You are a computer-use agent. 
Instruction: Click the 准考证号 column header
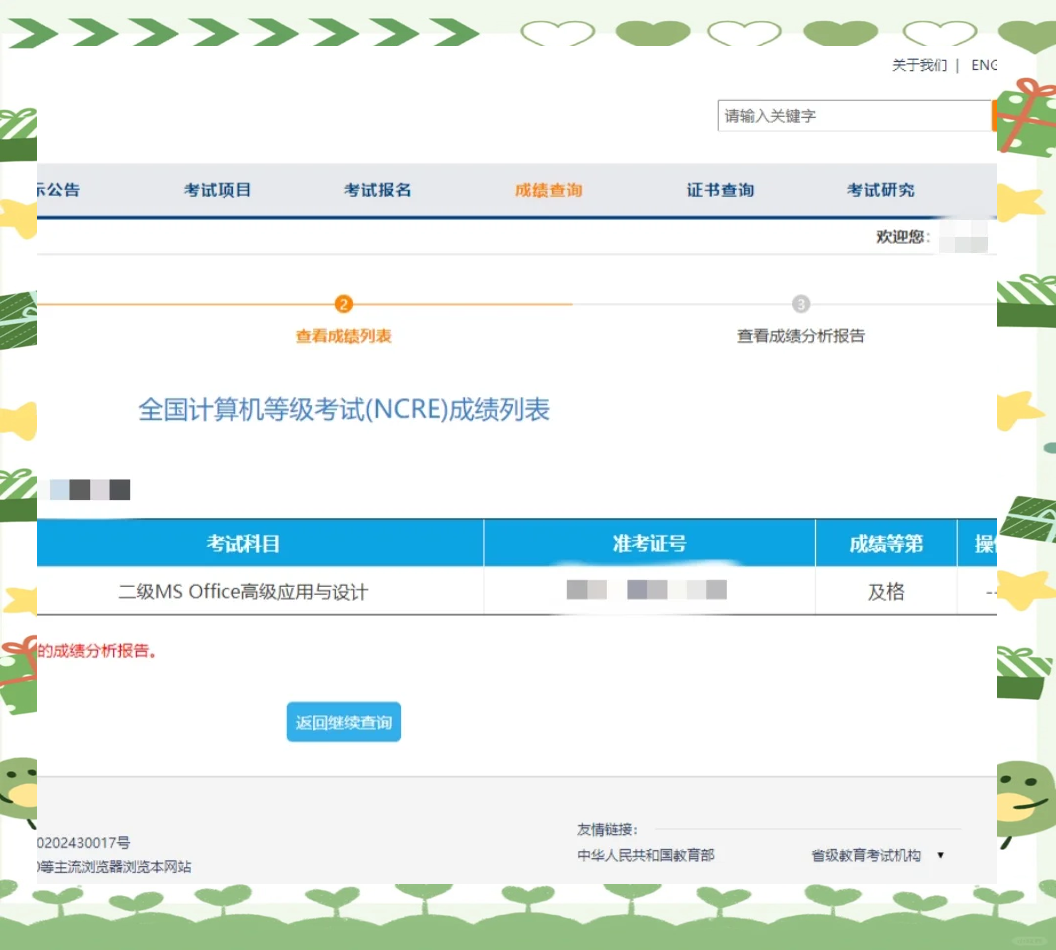(x=649, y=544)
